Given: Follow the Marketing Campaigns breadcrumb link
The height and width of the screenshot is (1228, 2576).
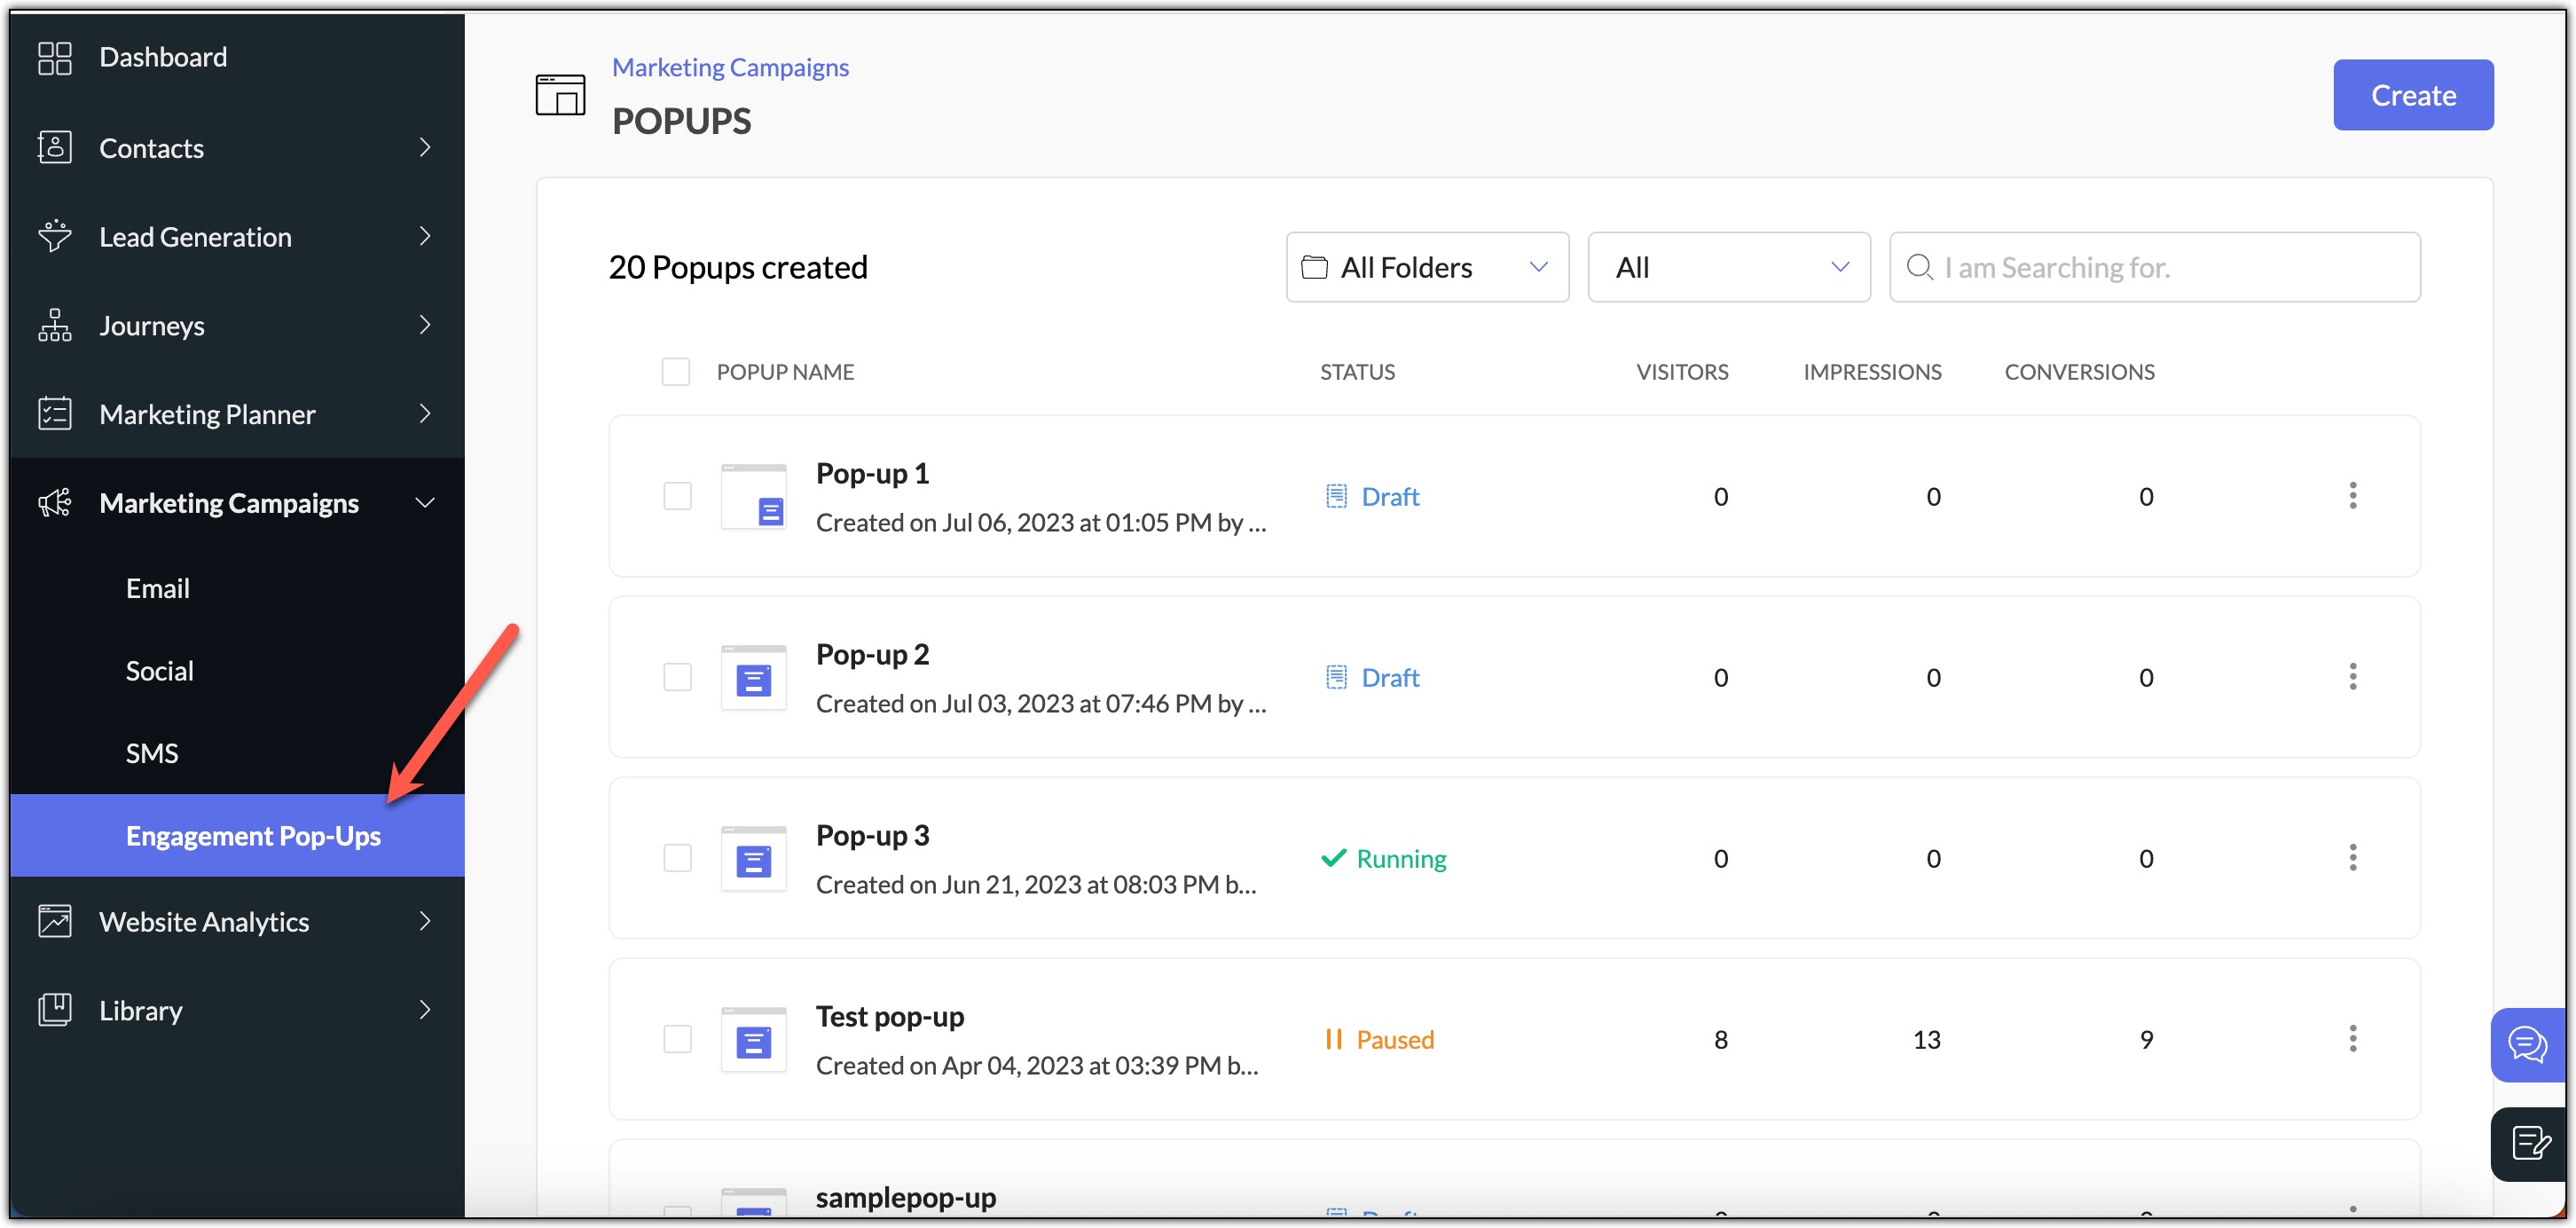Looking at the screenshot, I should point(730,67).
